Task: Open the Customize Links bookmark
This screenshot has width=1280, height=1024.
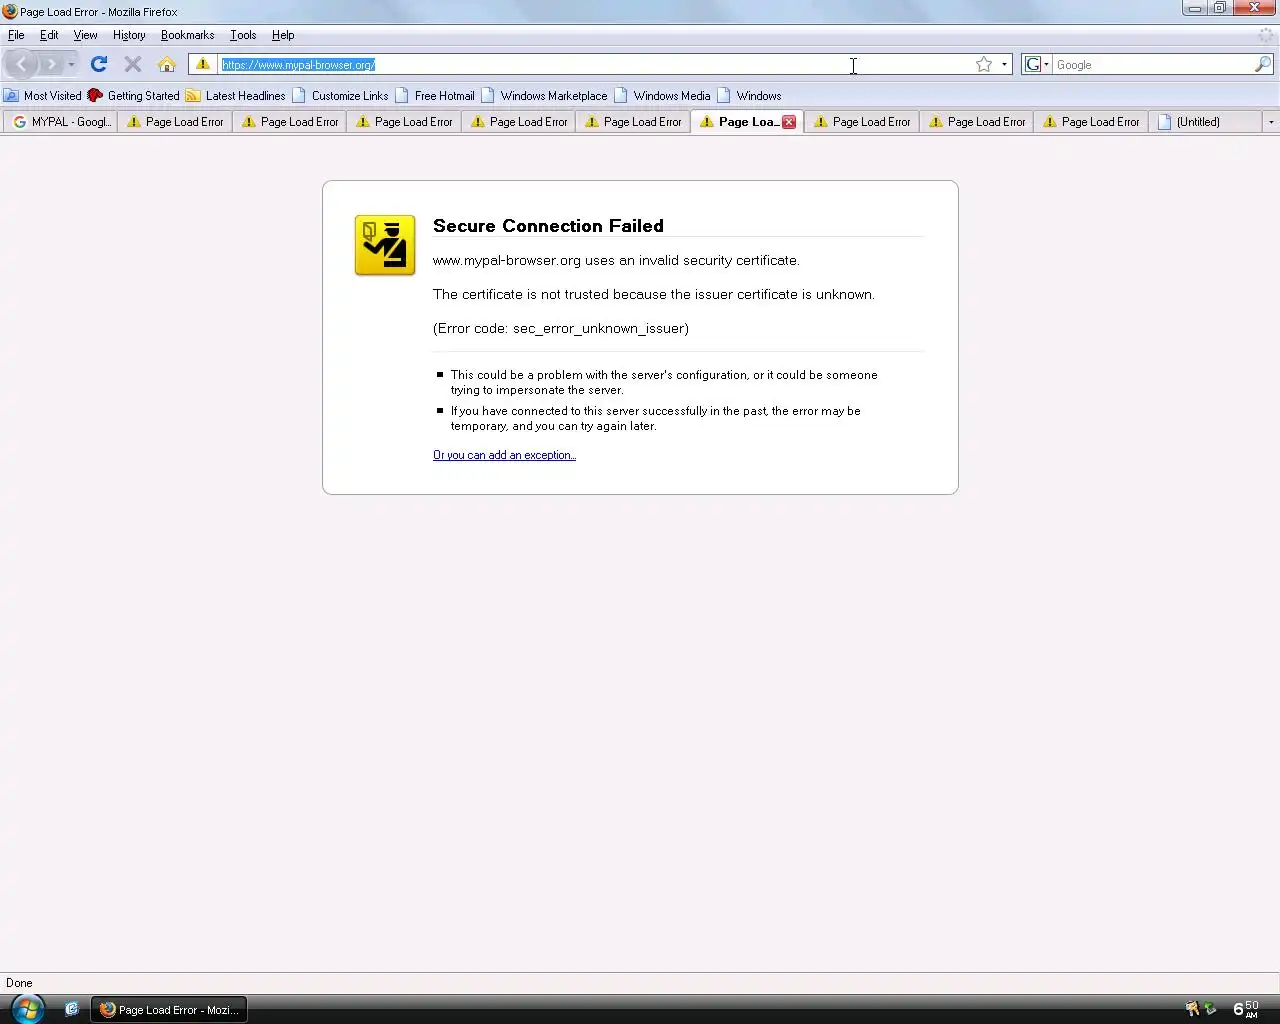Action: tap(340, 96)
